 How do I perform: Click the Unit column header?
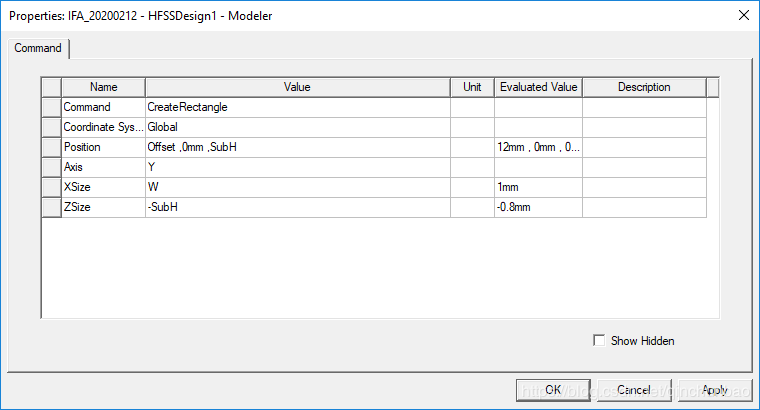click(472, 87)
